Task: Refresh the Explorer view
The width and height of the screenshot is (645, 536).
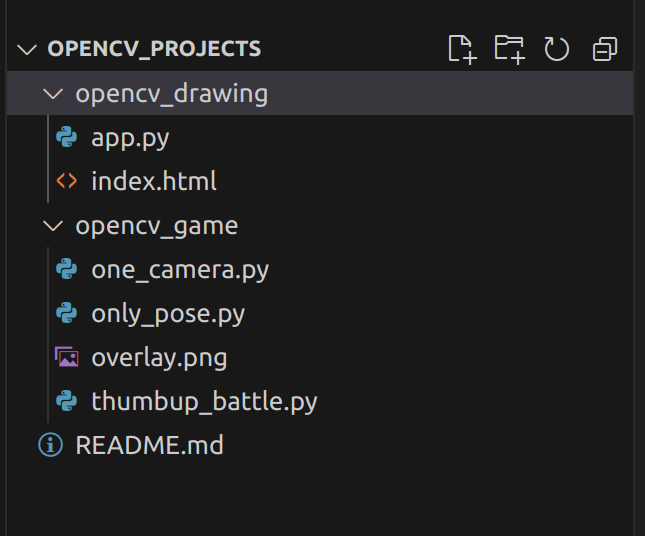Action: 557,49
